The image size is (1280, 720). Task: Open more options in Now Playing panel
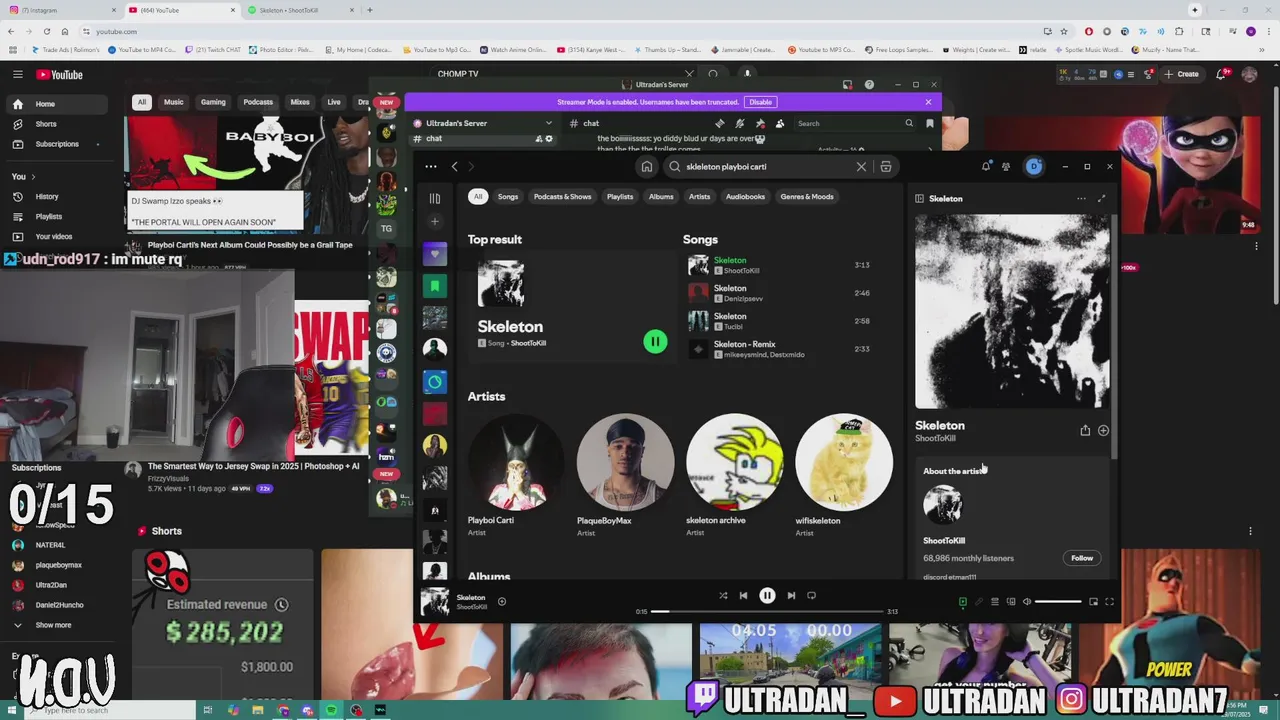point(1081,198)
